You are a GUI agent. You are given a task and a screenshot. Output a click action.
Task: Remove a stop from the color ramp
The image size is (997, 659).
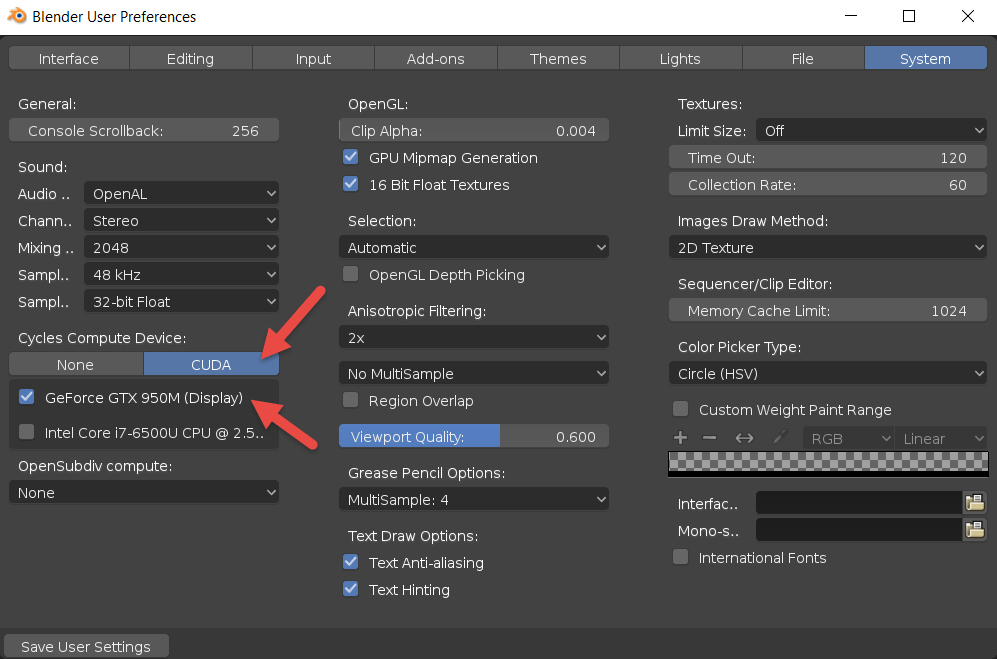click(x=707, y=437)
